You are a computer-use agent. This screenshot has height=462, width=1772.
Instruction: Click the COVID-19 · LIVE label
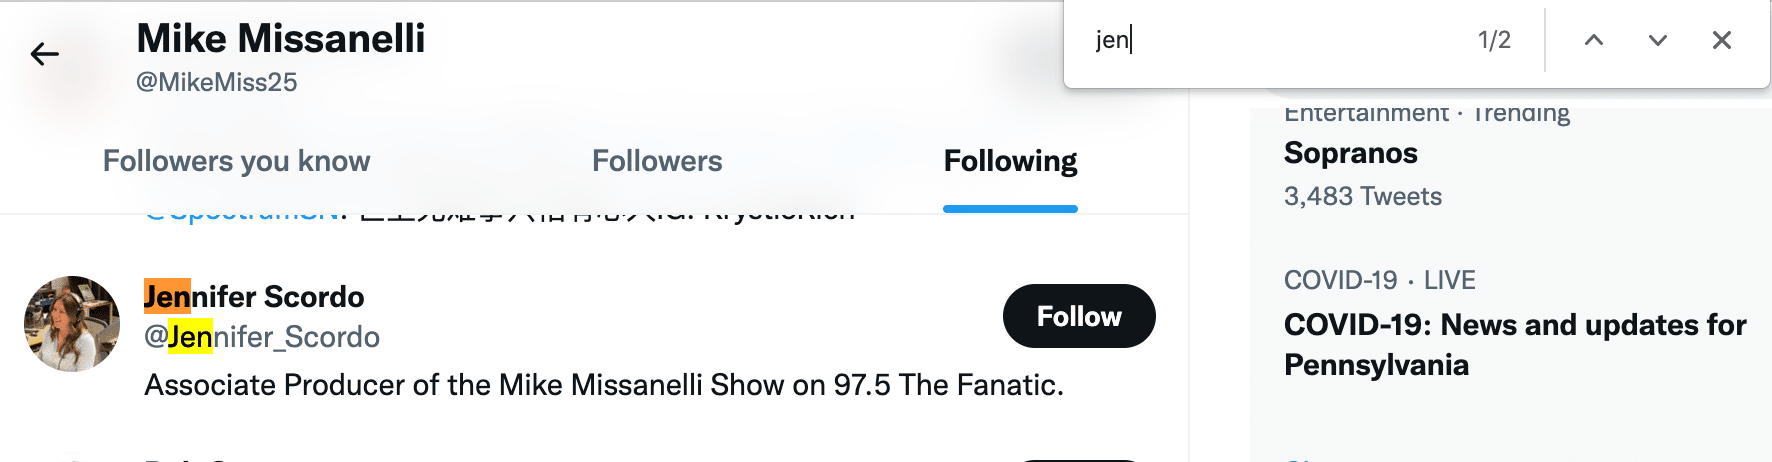tap(1380, 280)
